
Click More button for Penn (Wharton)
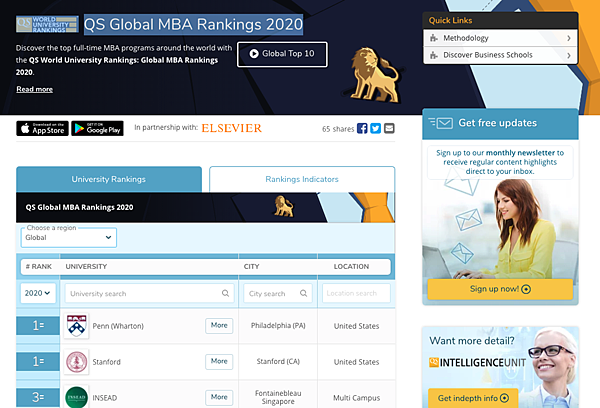click(219, 325)
